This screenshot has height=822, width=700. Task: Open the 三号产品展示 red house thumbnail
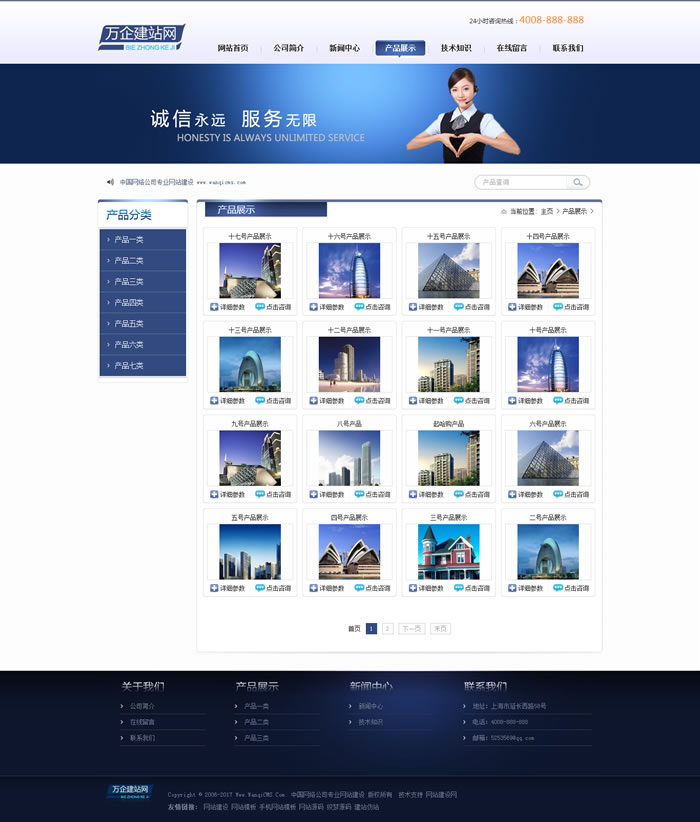point(449,551)
